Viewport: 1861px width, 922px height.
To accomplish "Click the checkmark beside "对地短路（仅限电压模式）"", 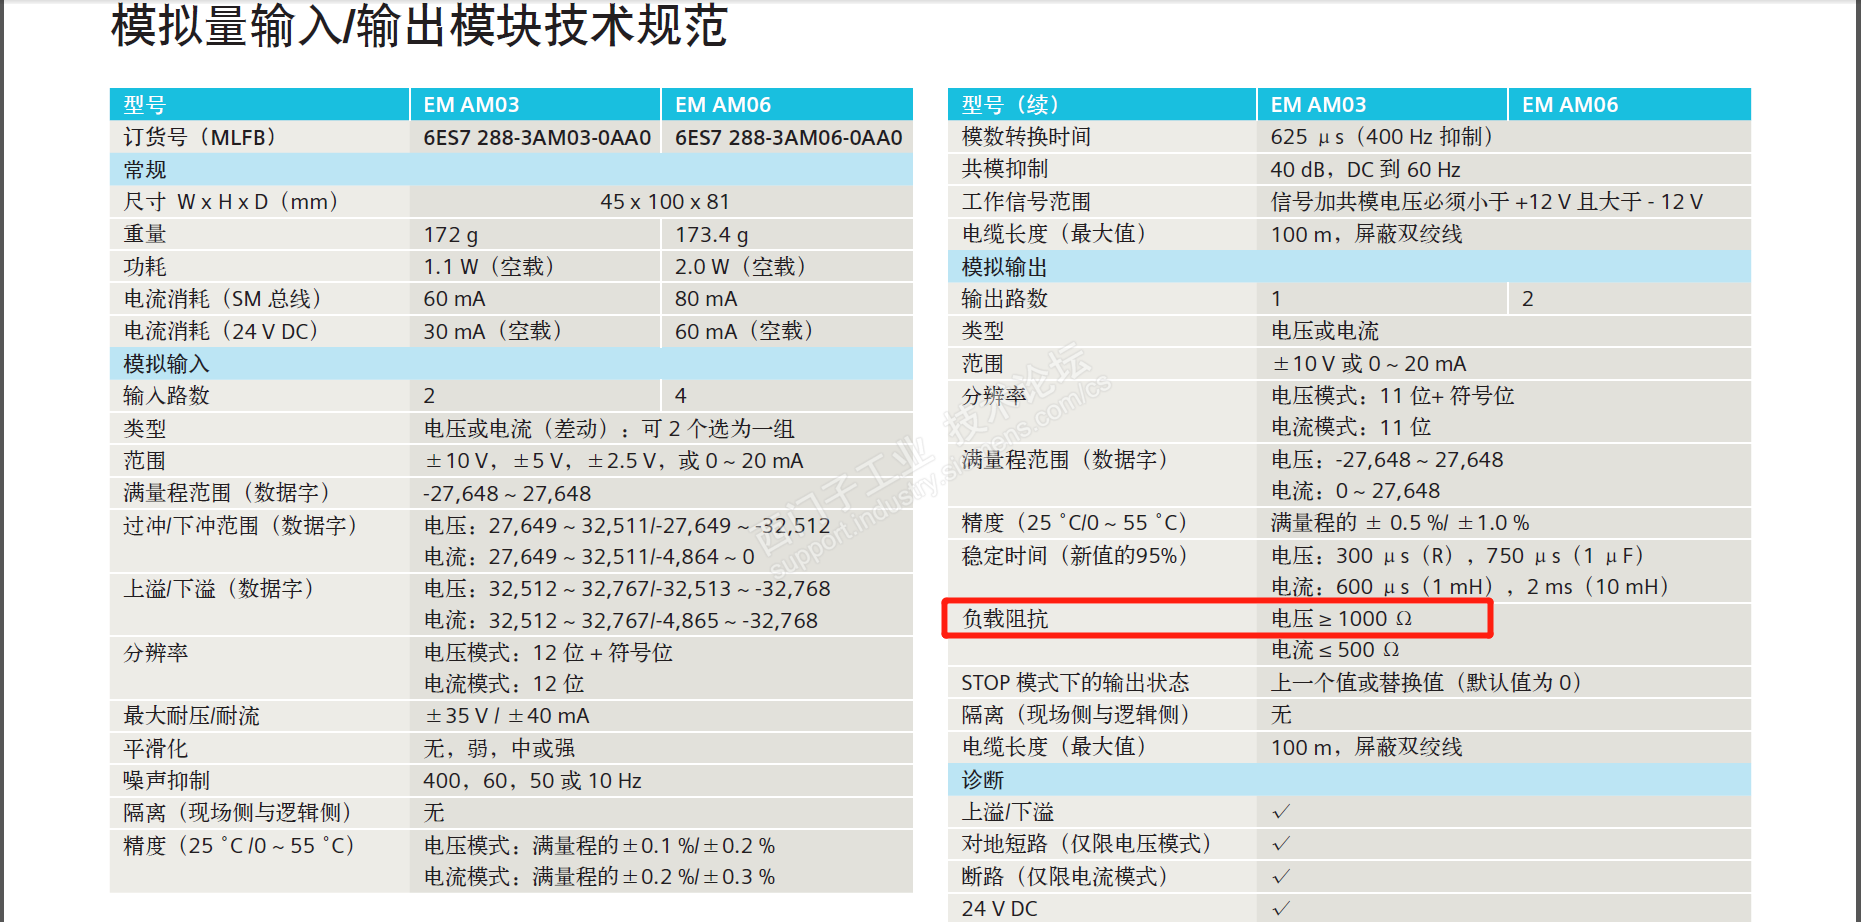I will pyautogui.click(x=1281, y=844).
